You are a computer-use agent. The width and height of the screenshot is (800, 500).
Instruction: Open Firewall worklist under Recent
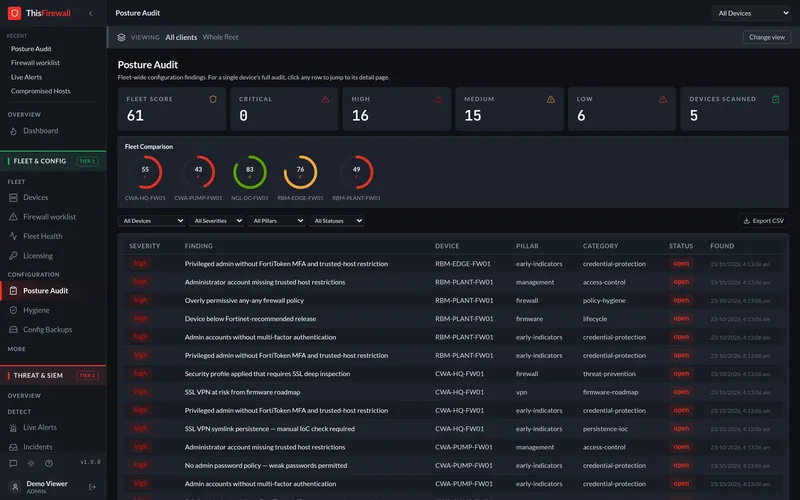(x=35, y=63)
